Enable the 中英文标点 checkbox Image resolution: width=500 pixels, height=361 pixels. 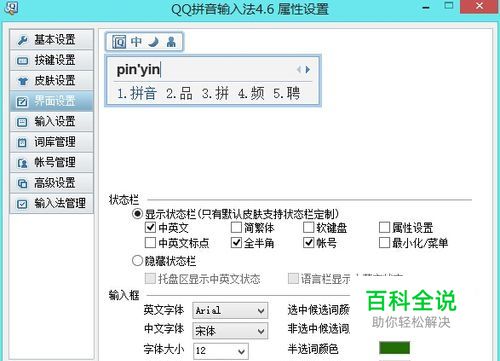(150, 243)
